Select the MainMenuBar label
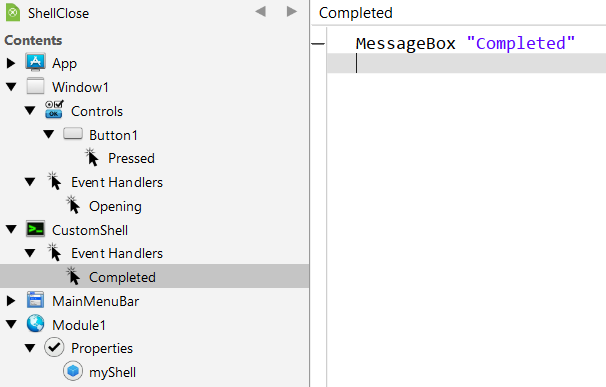Screen dimensions: 606x387 pos(95,301)
